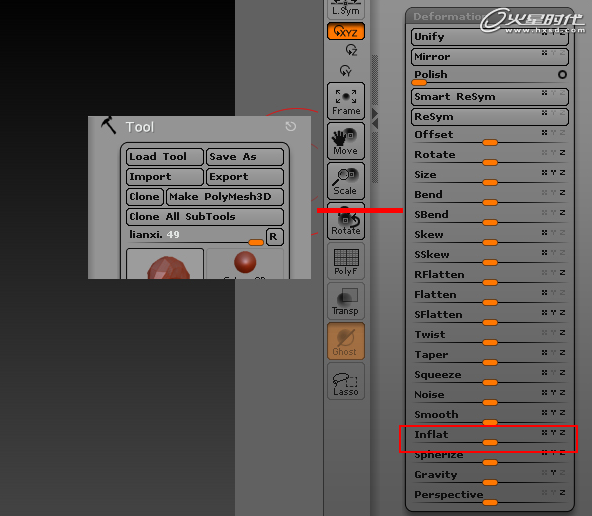
Task: Click the L.Sym local symmetry button
Action: coord(345,9)
